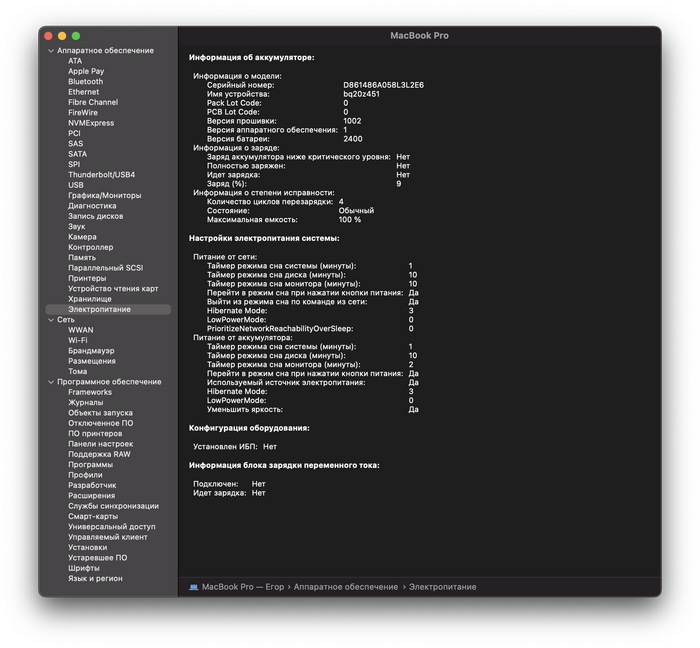Select ATA in the sidebar
Image resolution: width=700 pixels, height=648 pixels.
[x=75, y=61]
